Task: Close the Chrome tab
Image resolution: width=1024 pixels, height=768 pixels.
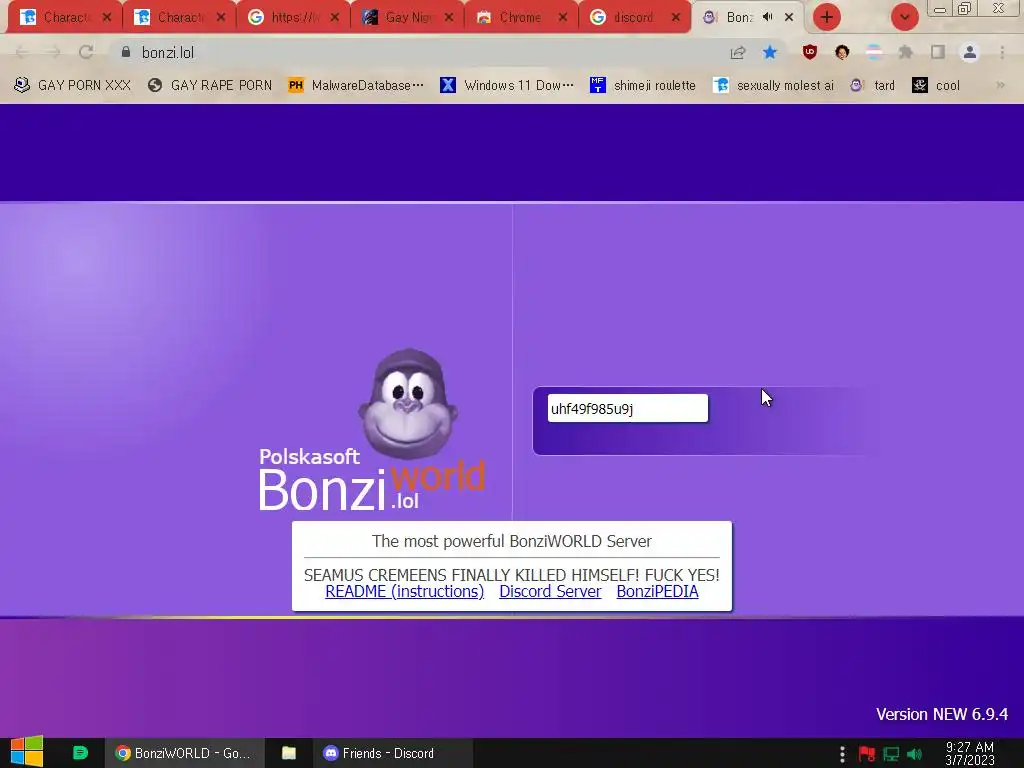Action: 562,17
